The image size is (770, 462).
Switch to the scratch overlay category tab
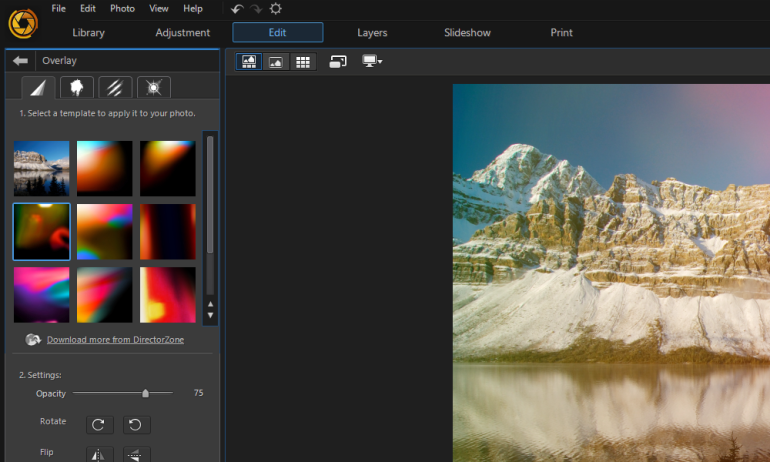tap(115, 87)
